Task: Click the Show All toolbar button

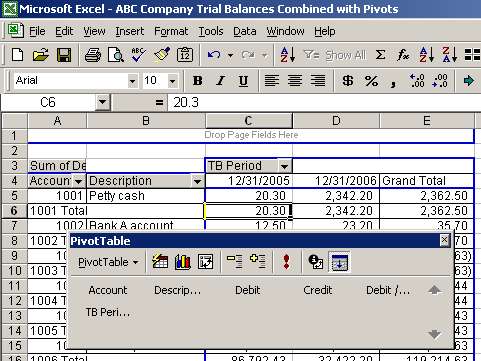Action: tap(346, 55)
